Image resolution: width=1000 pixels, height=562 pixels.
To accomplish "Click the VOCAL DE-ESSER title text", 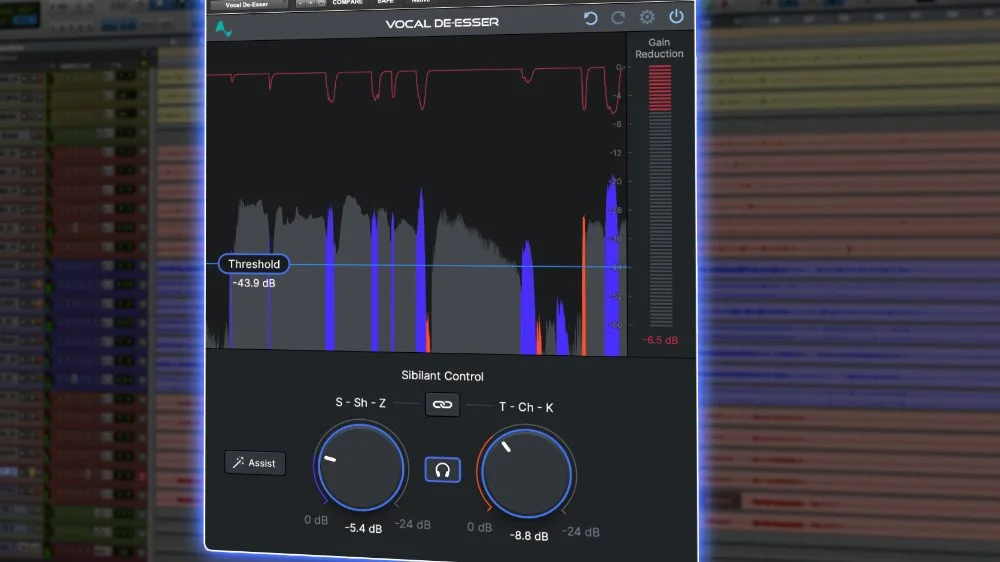I will click(x=442, y=24).
